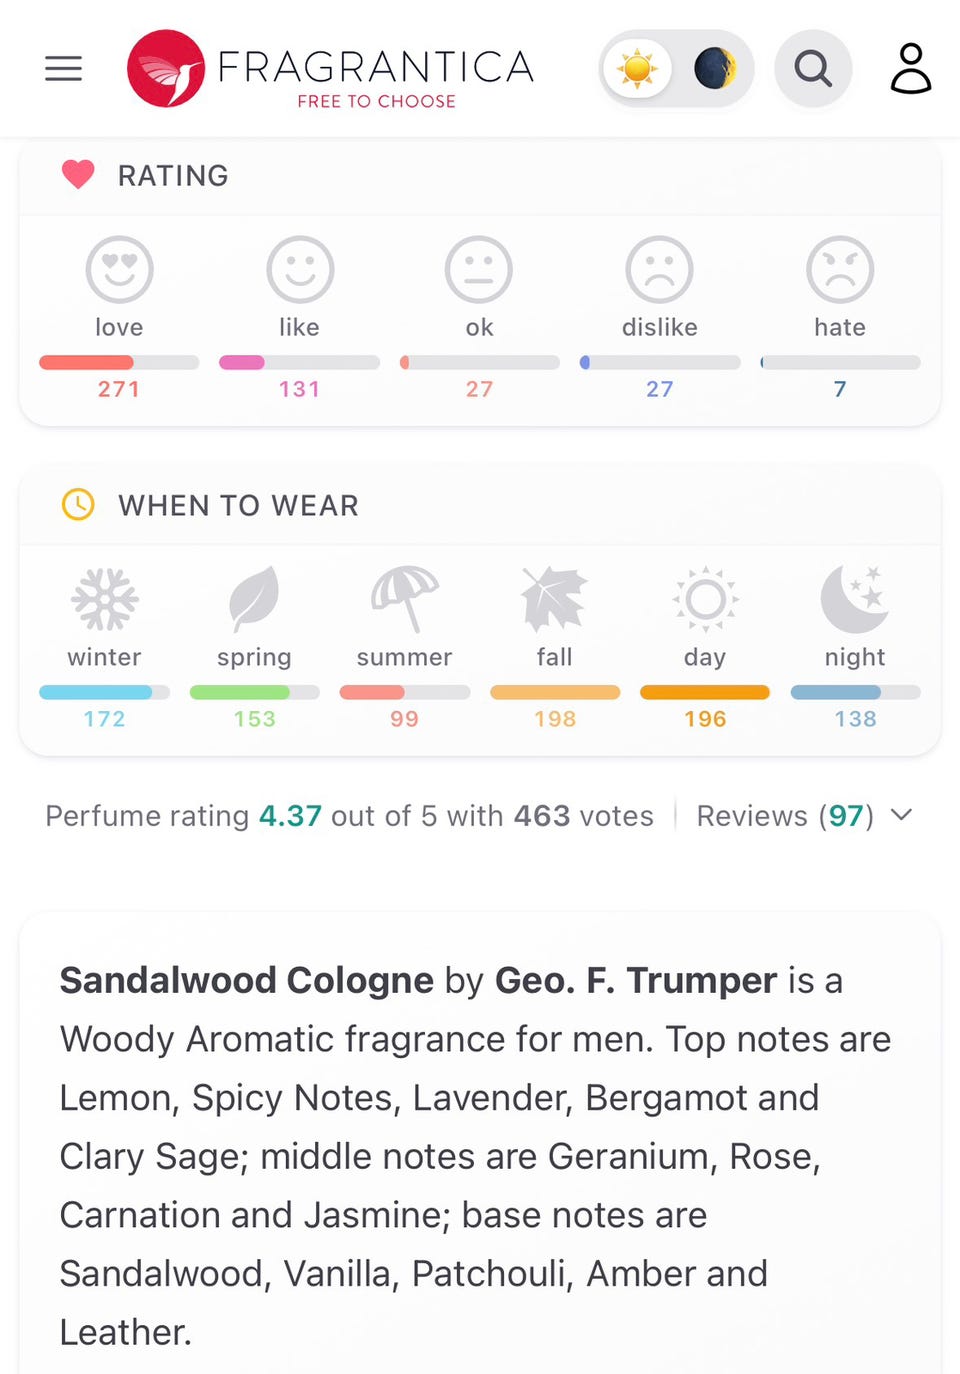Select the summer umbrella icon

(x=404, y=599)
